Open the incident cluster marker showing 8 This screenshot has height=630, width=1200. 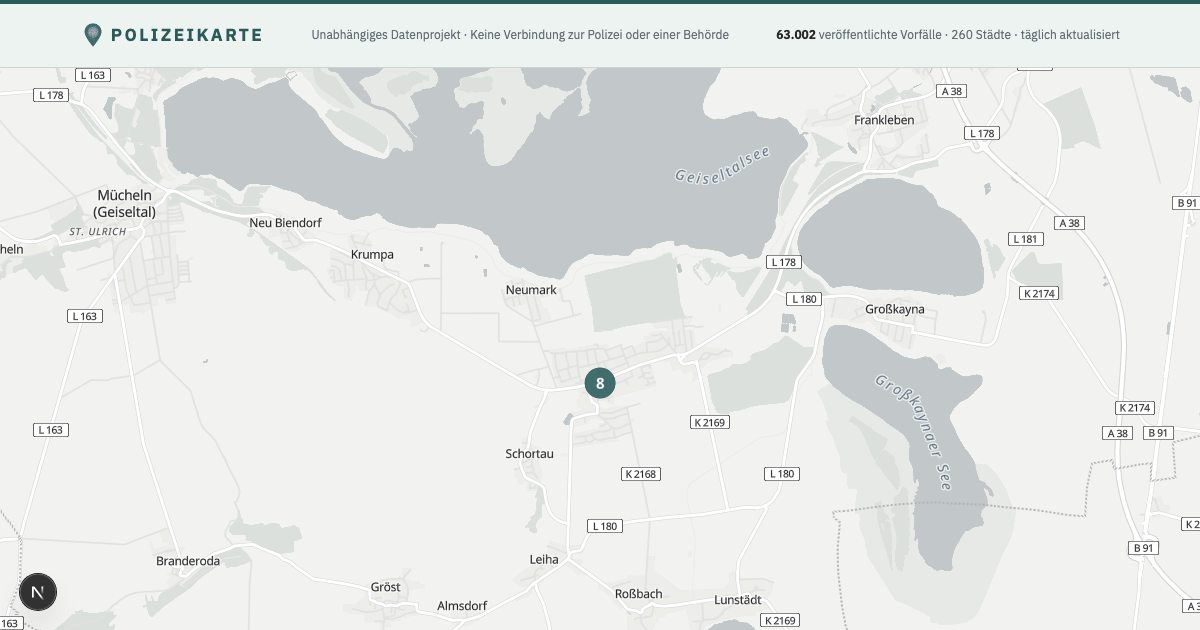click(x=600, y=383)
